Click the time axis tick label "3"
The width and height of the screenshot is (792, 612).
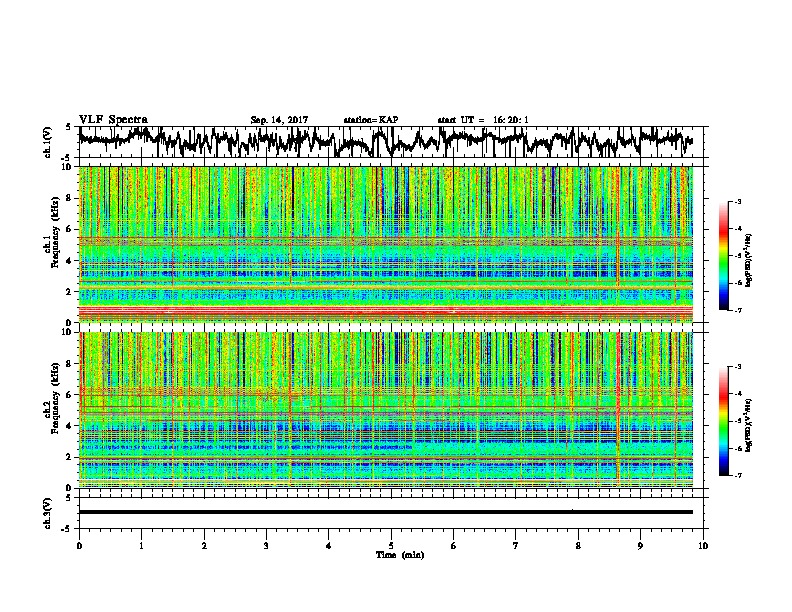click(266, 546)
